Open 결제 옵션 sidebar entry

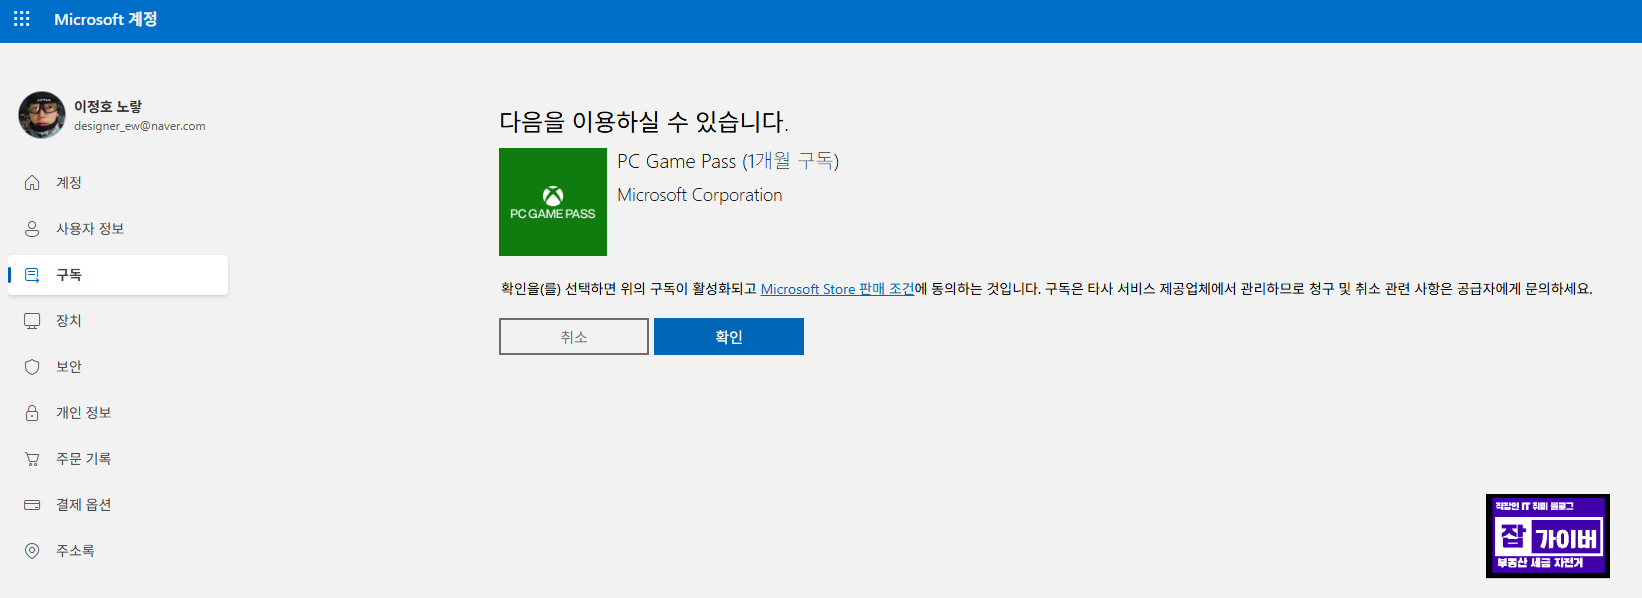point(118,505)
